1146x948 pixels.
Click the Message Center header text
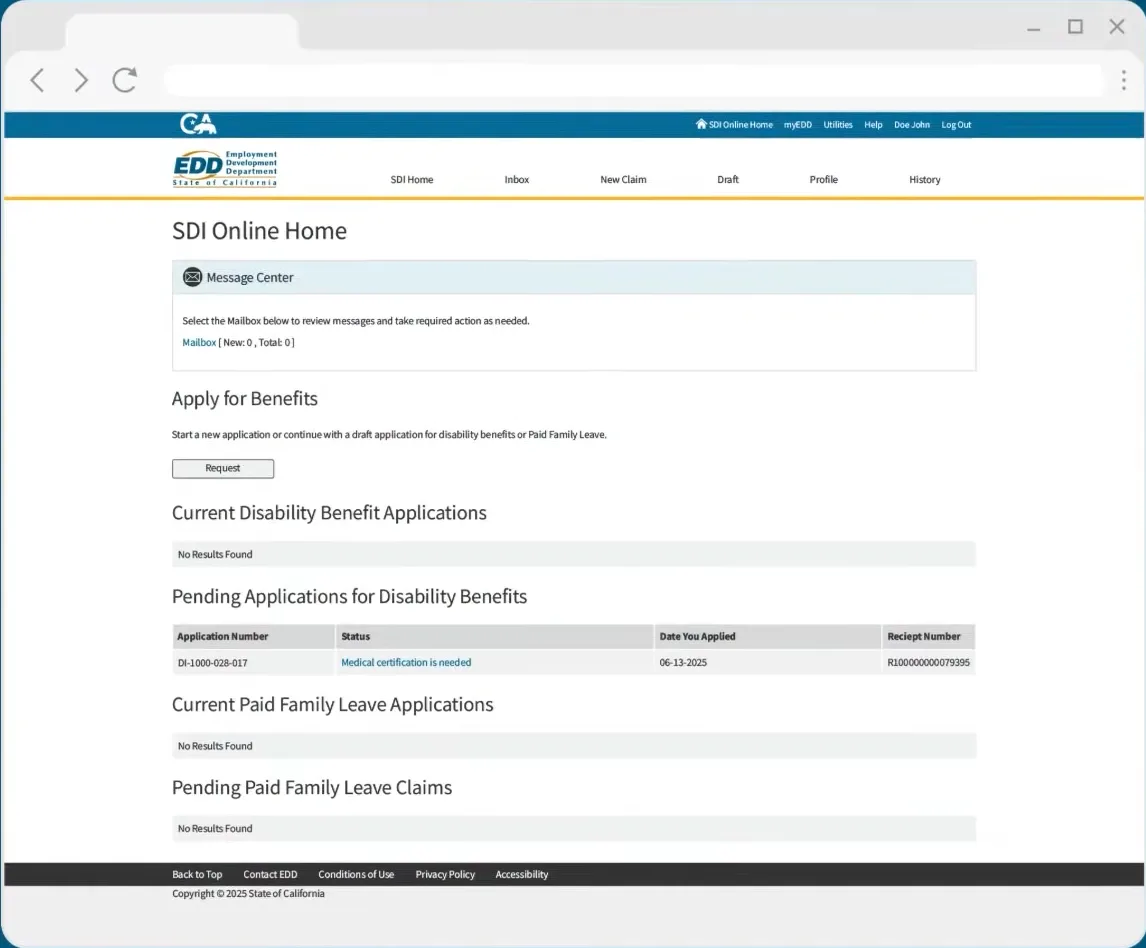pyautogui.click(x=249, y=278)
